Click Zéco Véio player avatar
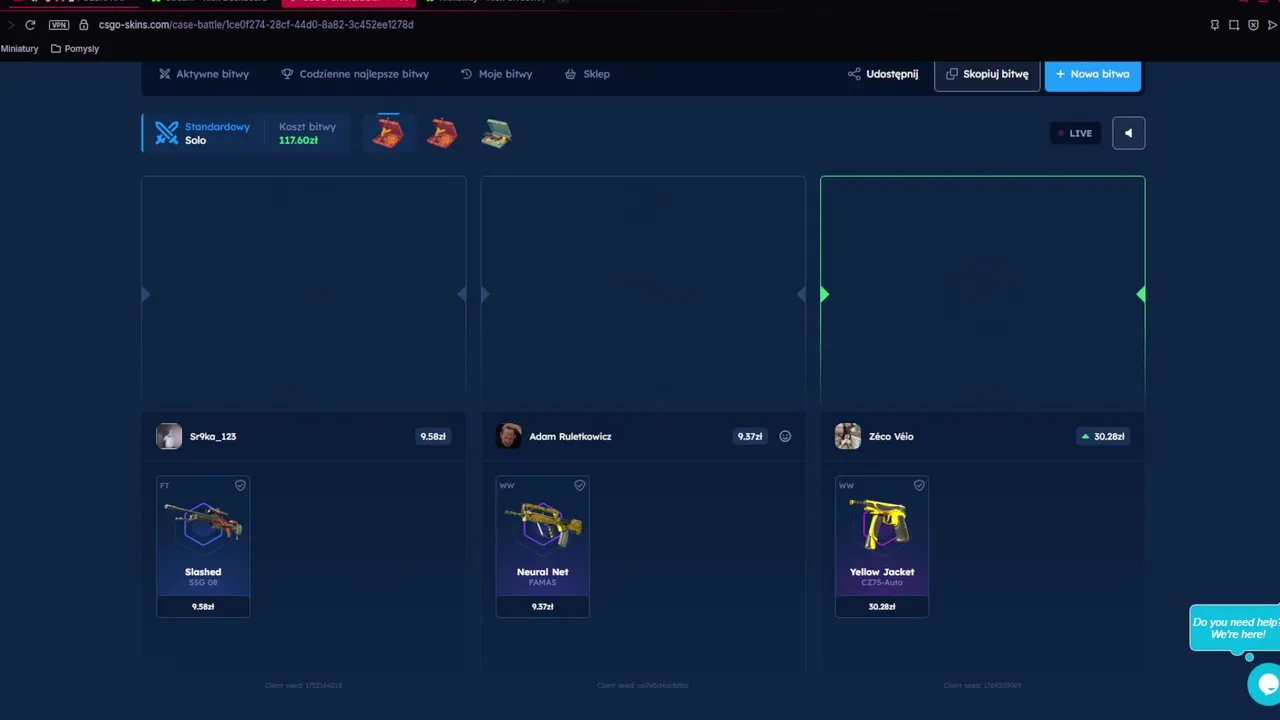1280x720 pixels. click(848, 436)
